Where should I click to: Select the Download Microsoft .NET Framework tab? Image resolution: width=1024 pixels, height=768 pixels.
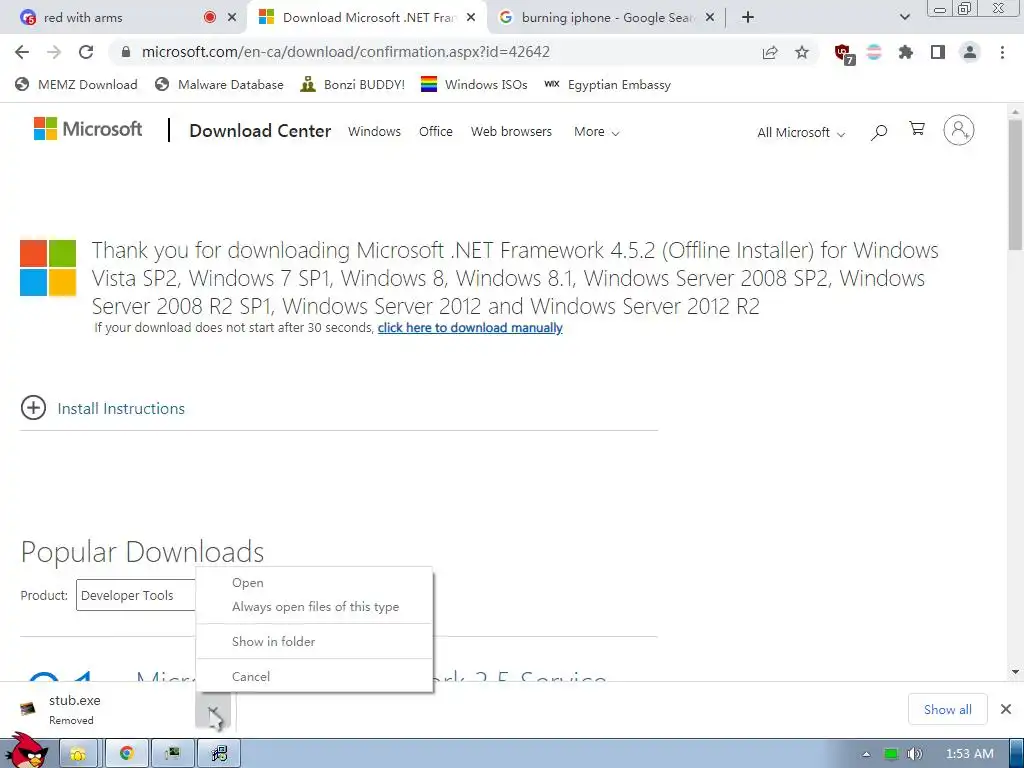click(368, 18)
